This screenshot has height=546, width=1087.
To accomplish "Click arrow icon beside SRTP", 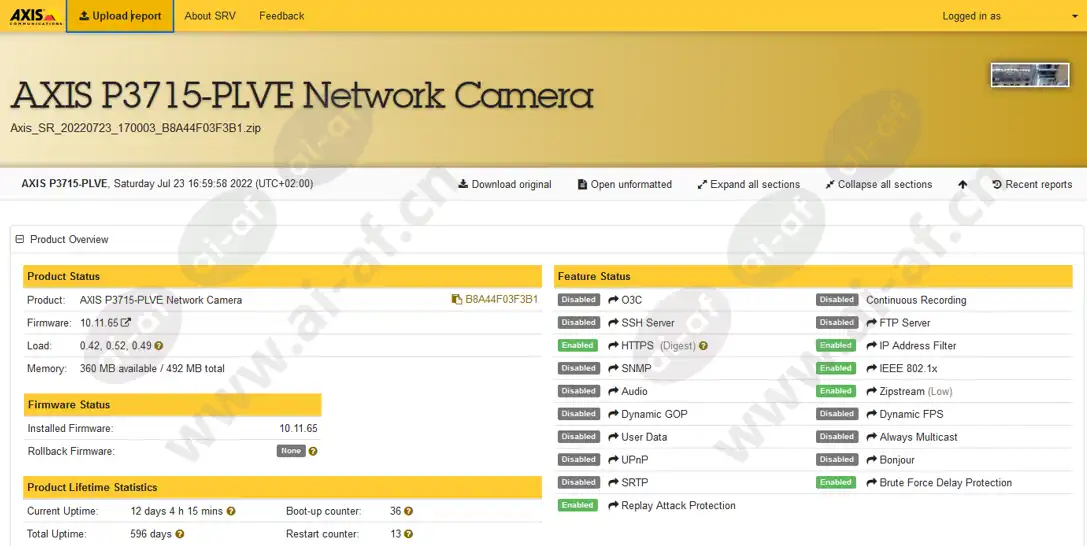I will pos(614,482).
